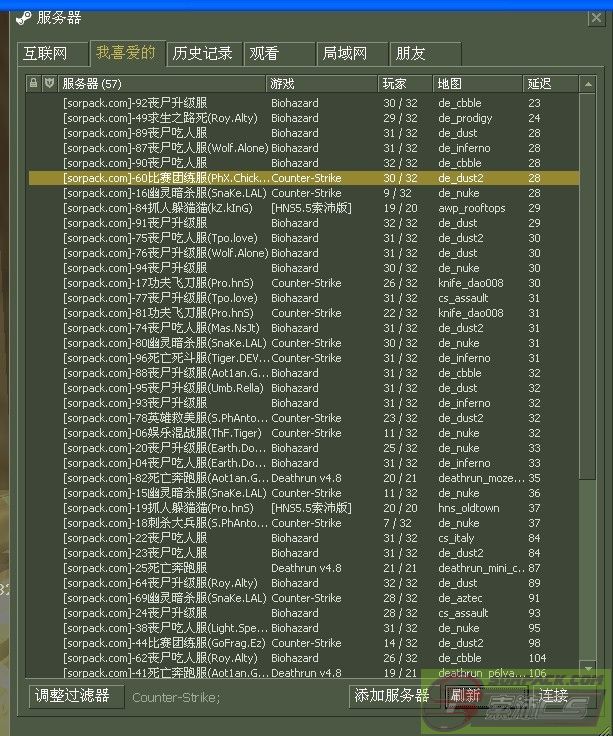This screenshot has height=736, width=613.
Task: Click the 调整过滤器 button
Action: click(72, 695)
